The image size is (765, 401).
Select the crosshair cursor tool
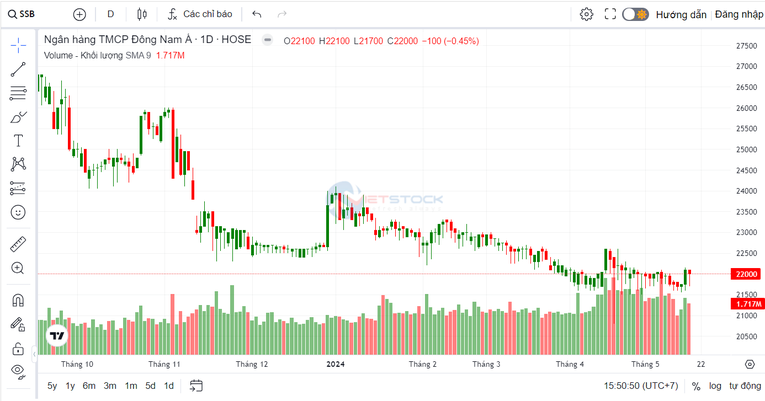[x=18, y=46]
